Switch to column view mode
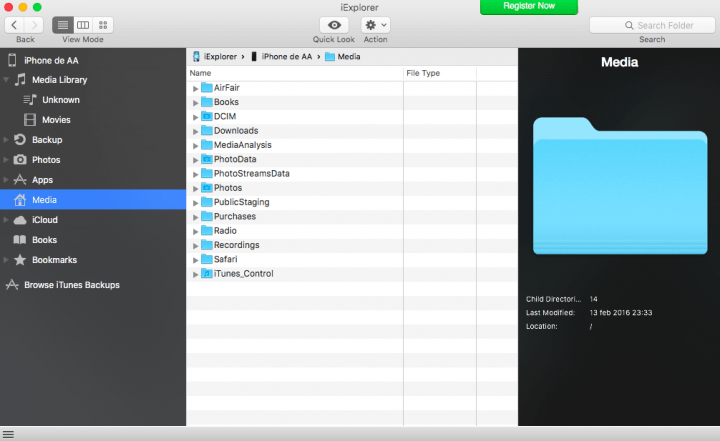Screen dimensions: 720x441 83,25
